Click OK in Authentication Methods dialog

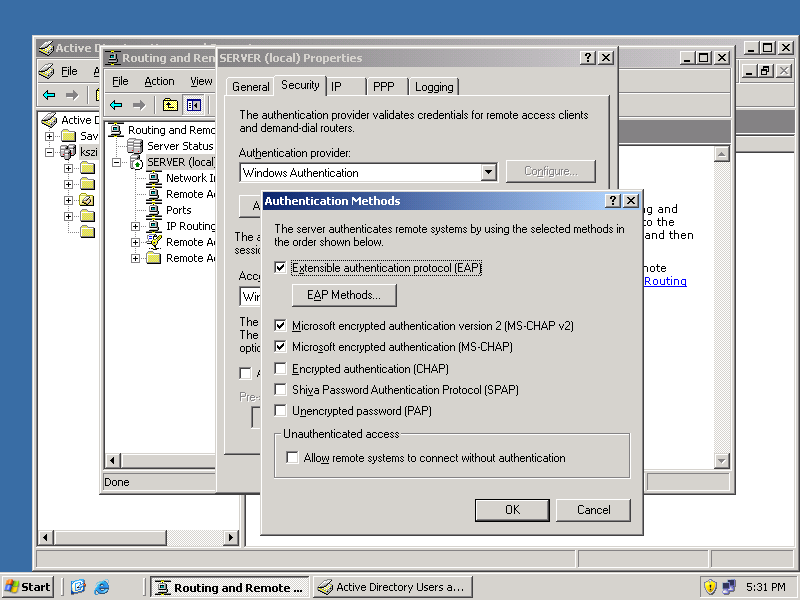coord(512,510)
